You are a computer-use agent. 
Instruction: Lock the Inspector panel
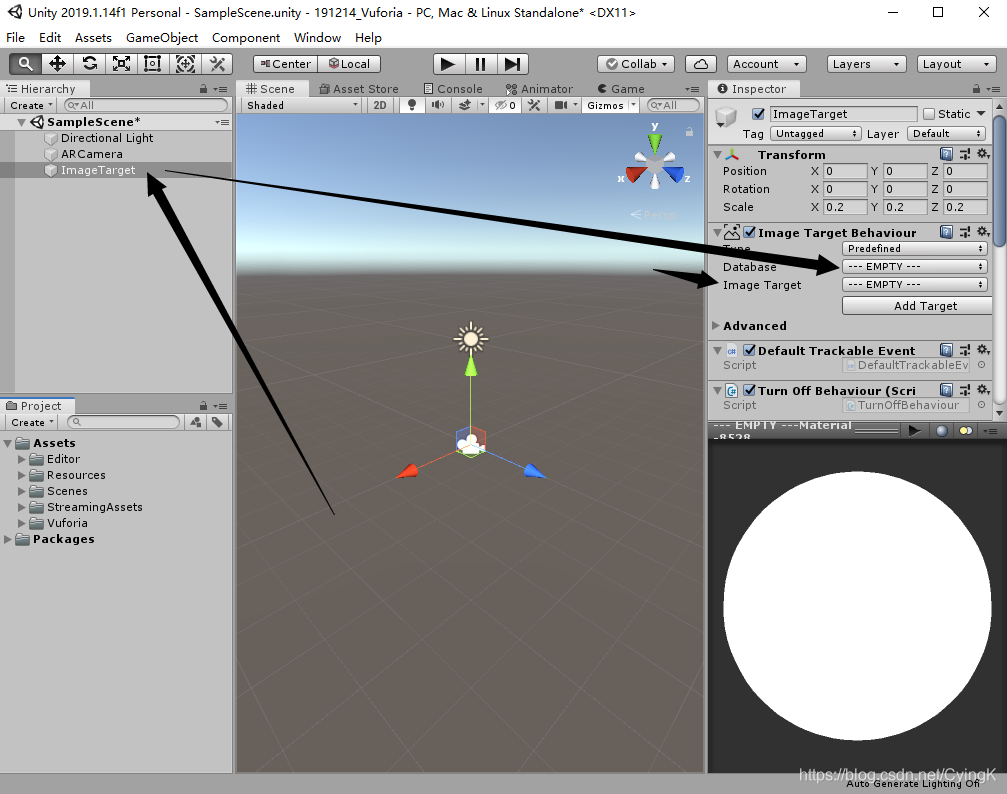coord(976,89)
